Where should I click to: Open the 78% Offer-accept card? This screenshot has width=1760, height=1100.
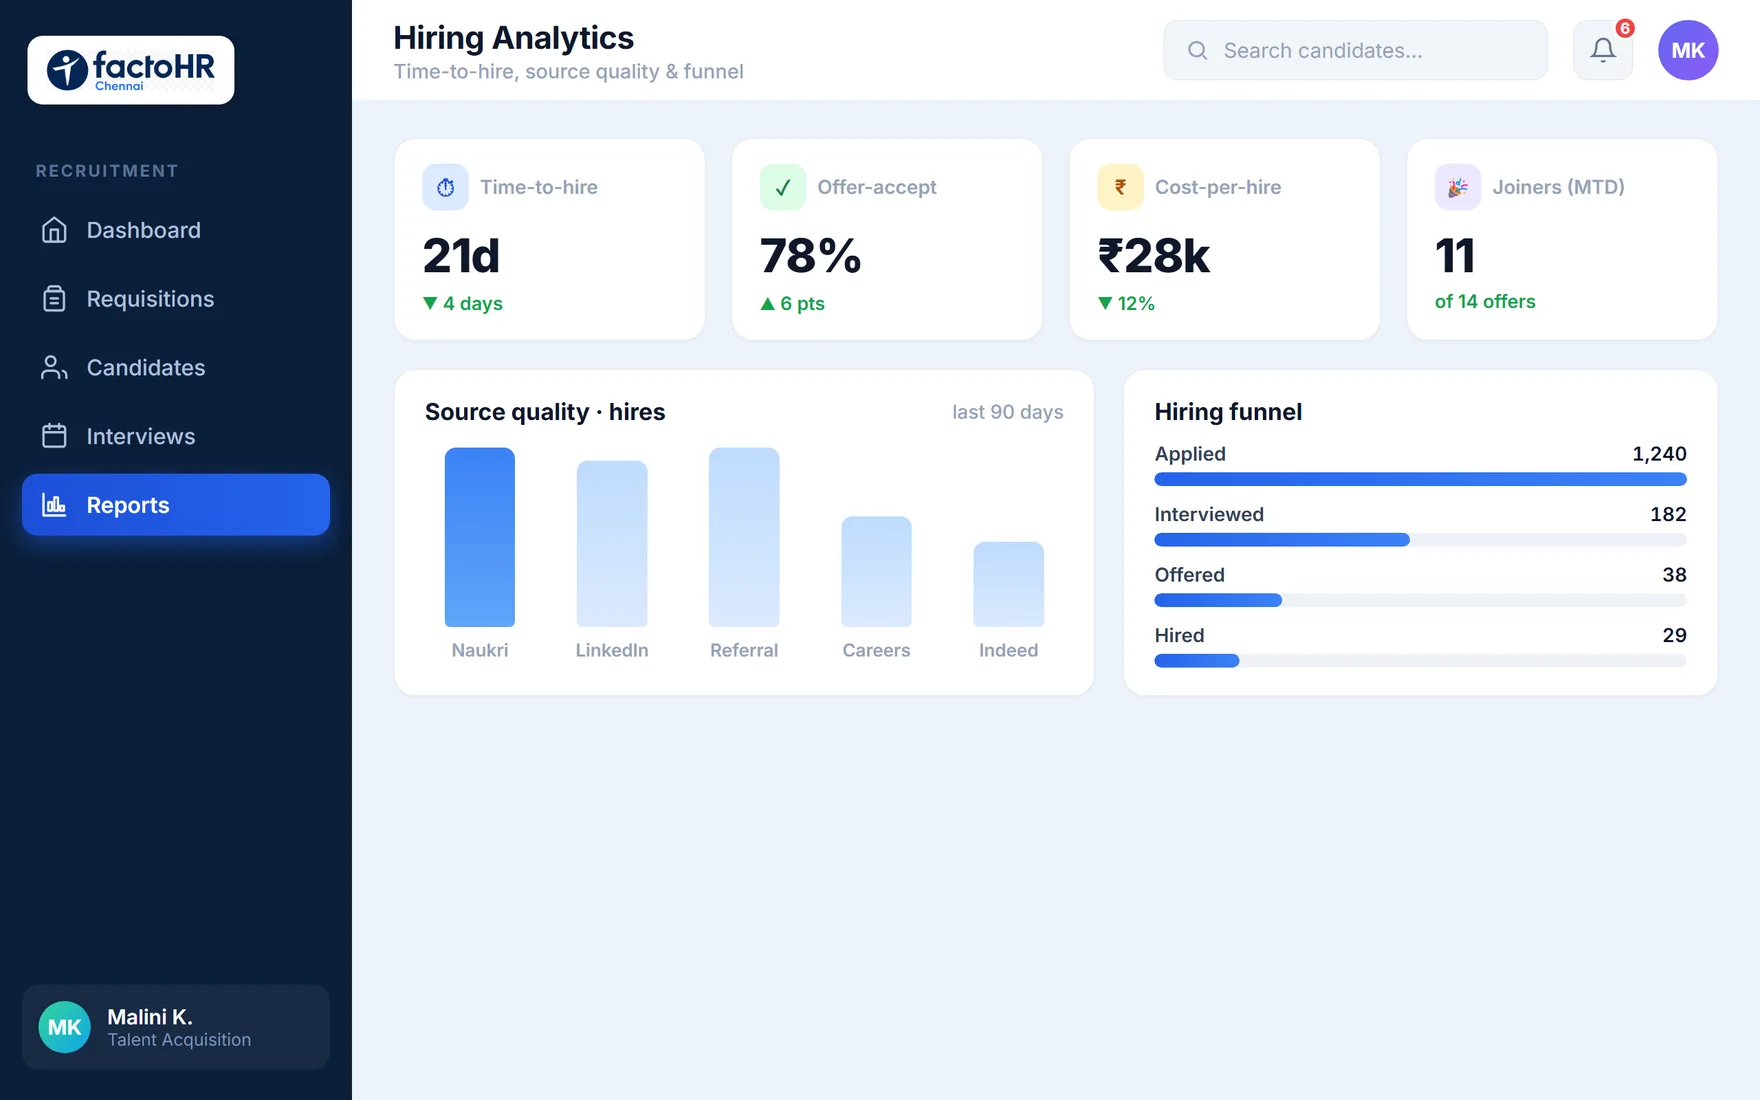(887, 239)
